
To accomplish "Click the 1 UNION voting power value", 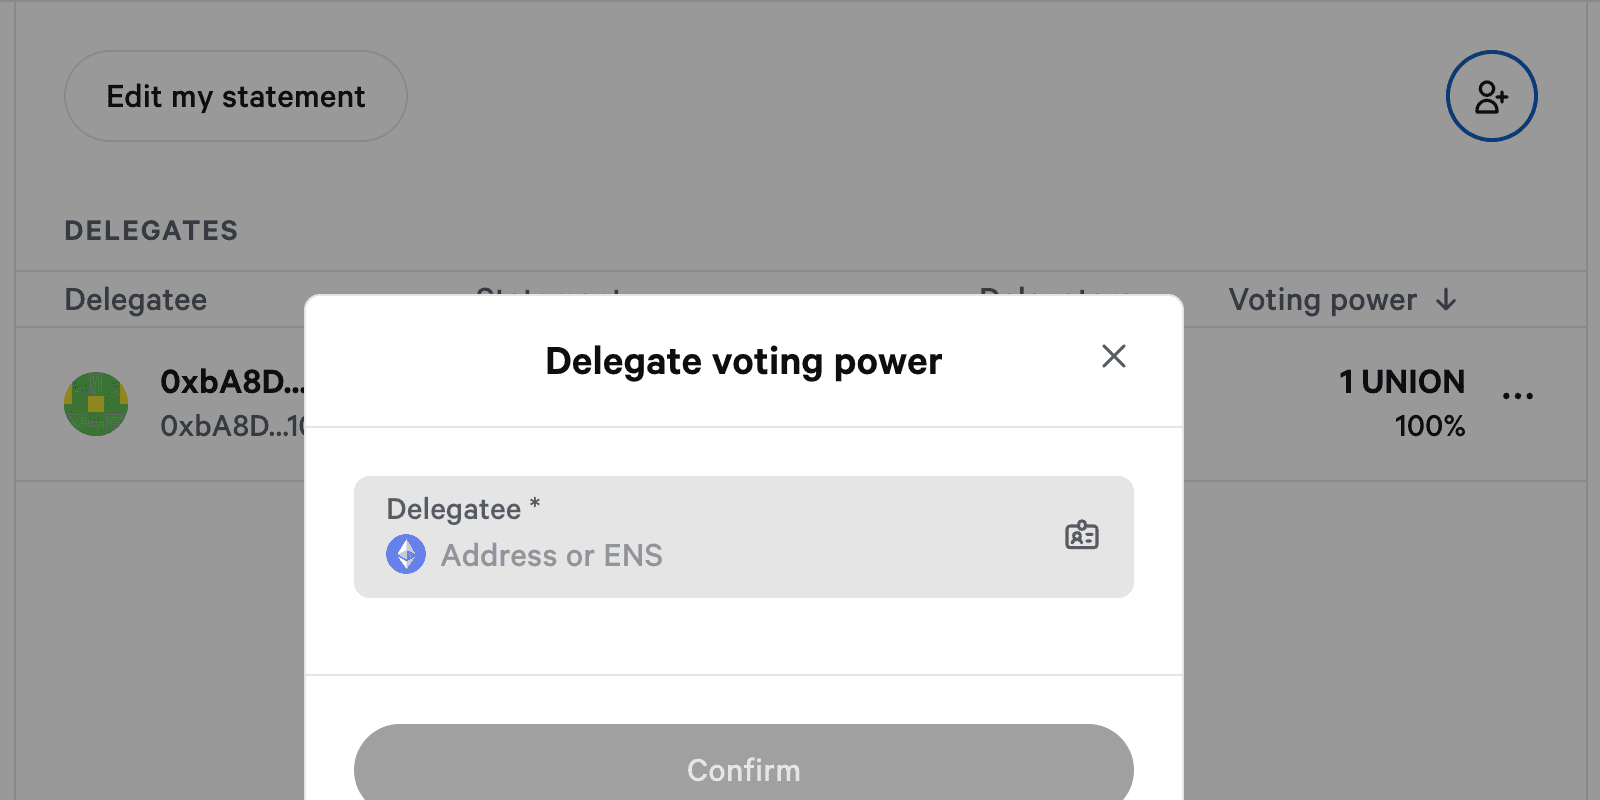I will click(1401, 382).
